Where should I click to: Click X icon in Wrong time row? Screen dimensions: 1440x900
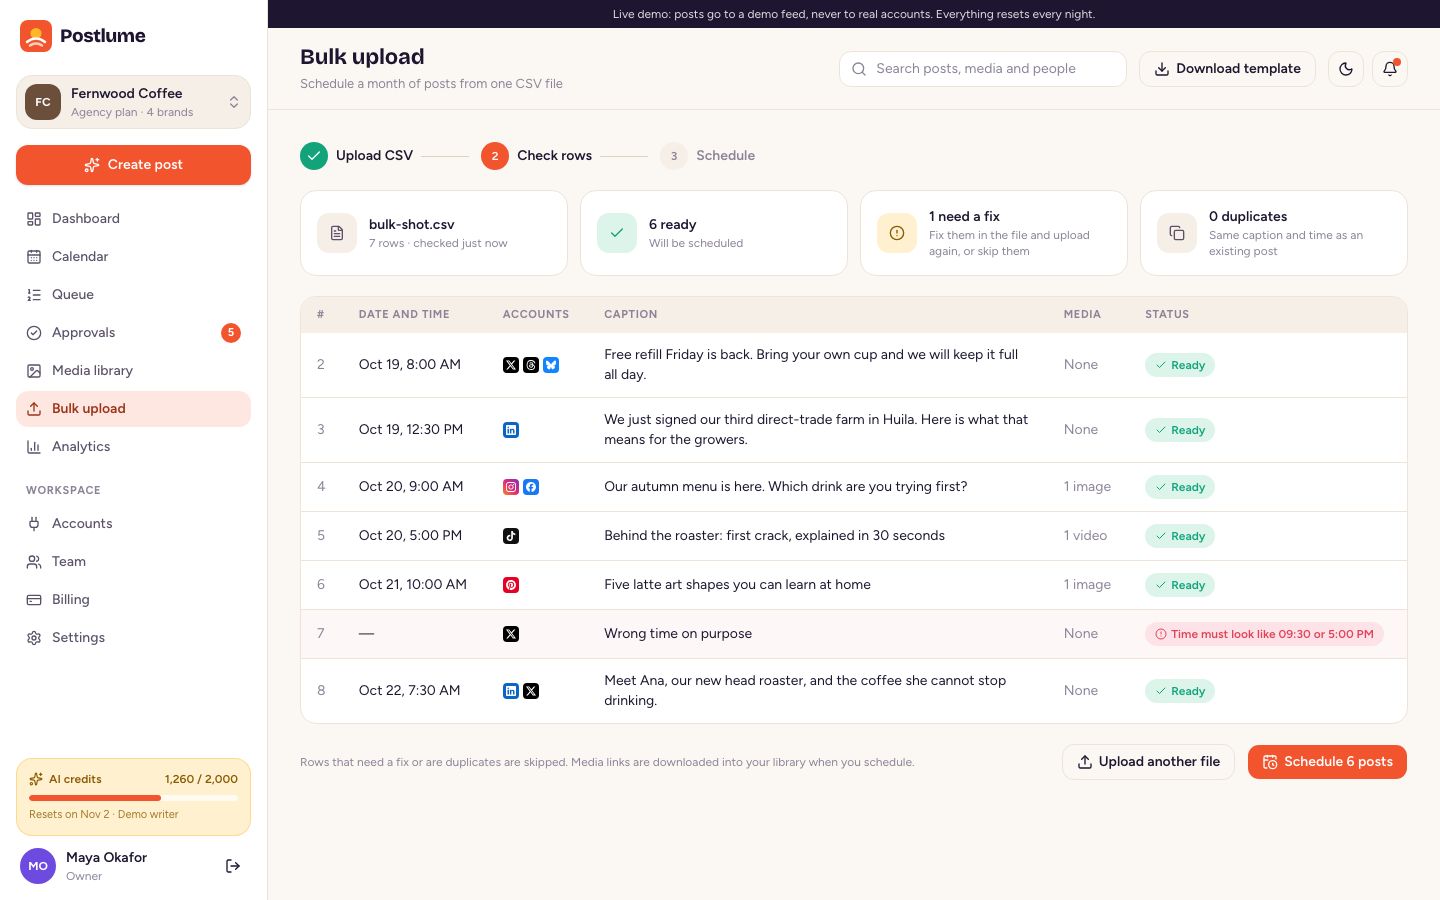point(511,634)
